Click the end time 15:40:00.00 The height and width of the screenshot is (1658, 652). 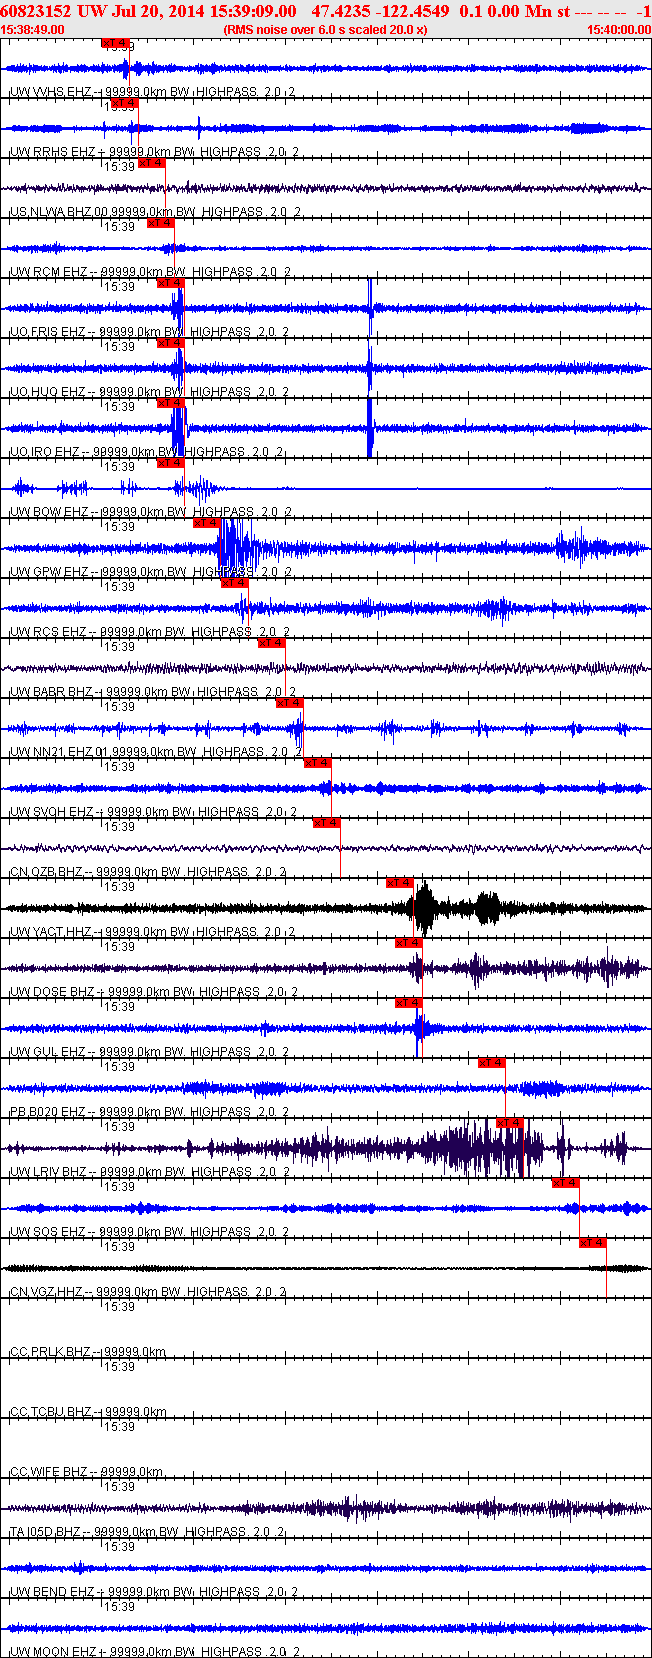pos(618,30)
